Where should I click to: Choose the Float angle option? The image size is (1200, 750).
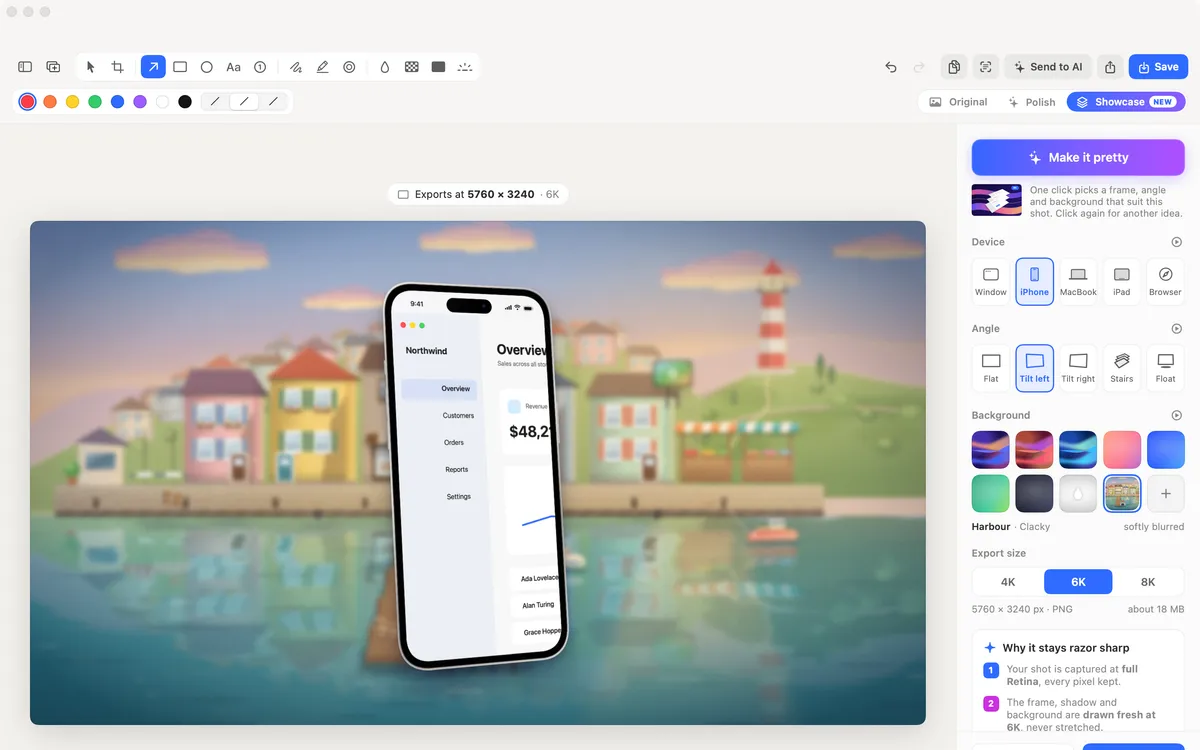[1166, 368]
